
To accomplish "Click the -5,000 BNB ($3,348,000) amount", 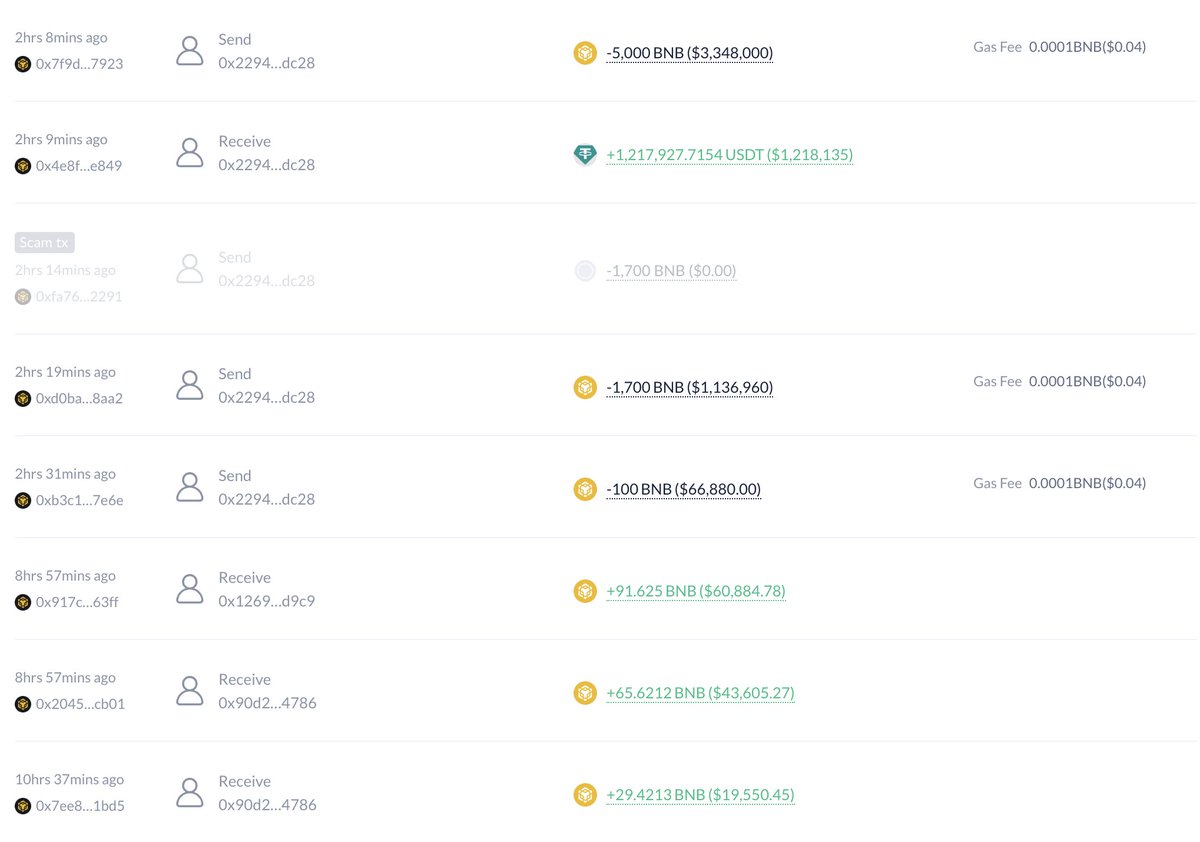I will tap(690, 53).
